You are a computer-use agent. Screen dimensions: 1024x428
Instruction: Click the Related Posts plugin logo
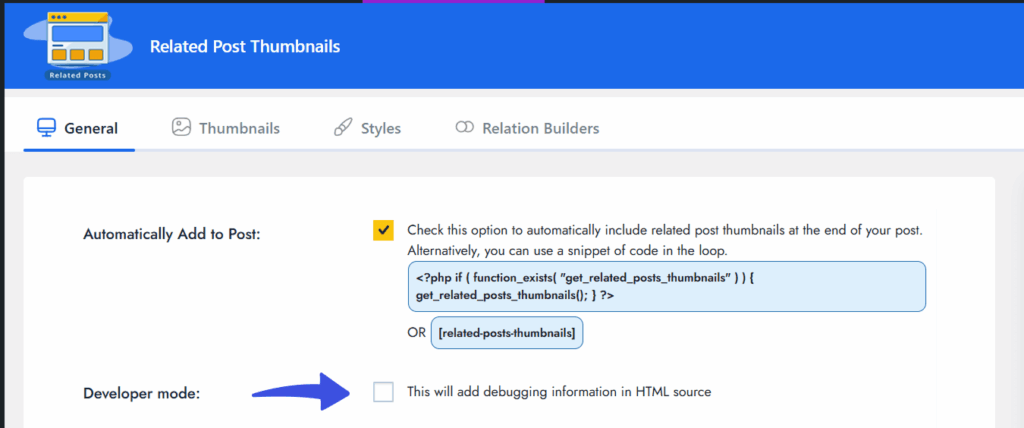tap(78, 46)
